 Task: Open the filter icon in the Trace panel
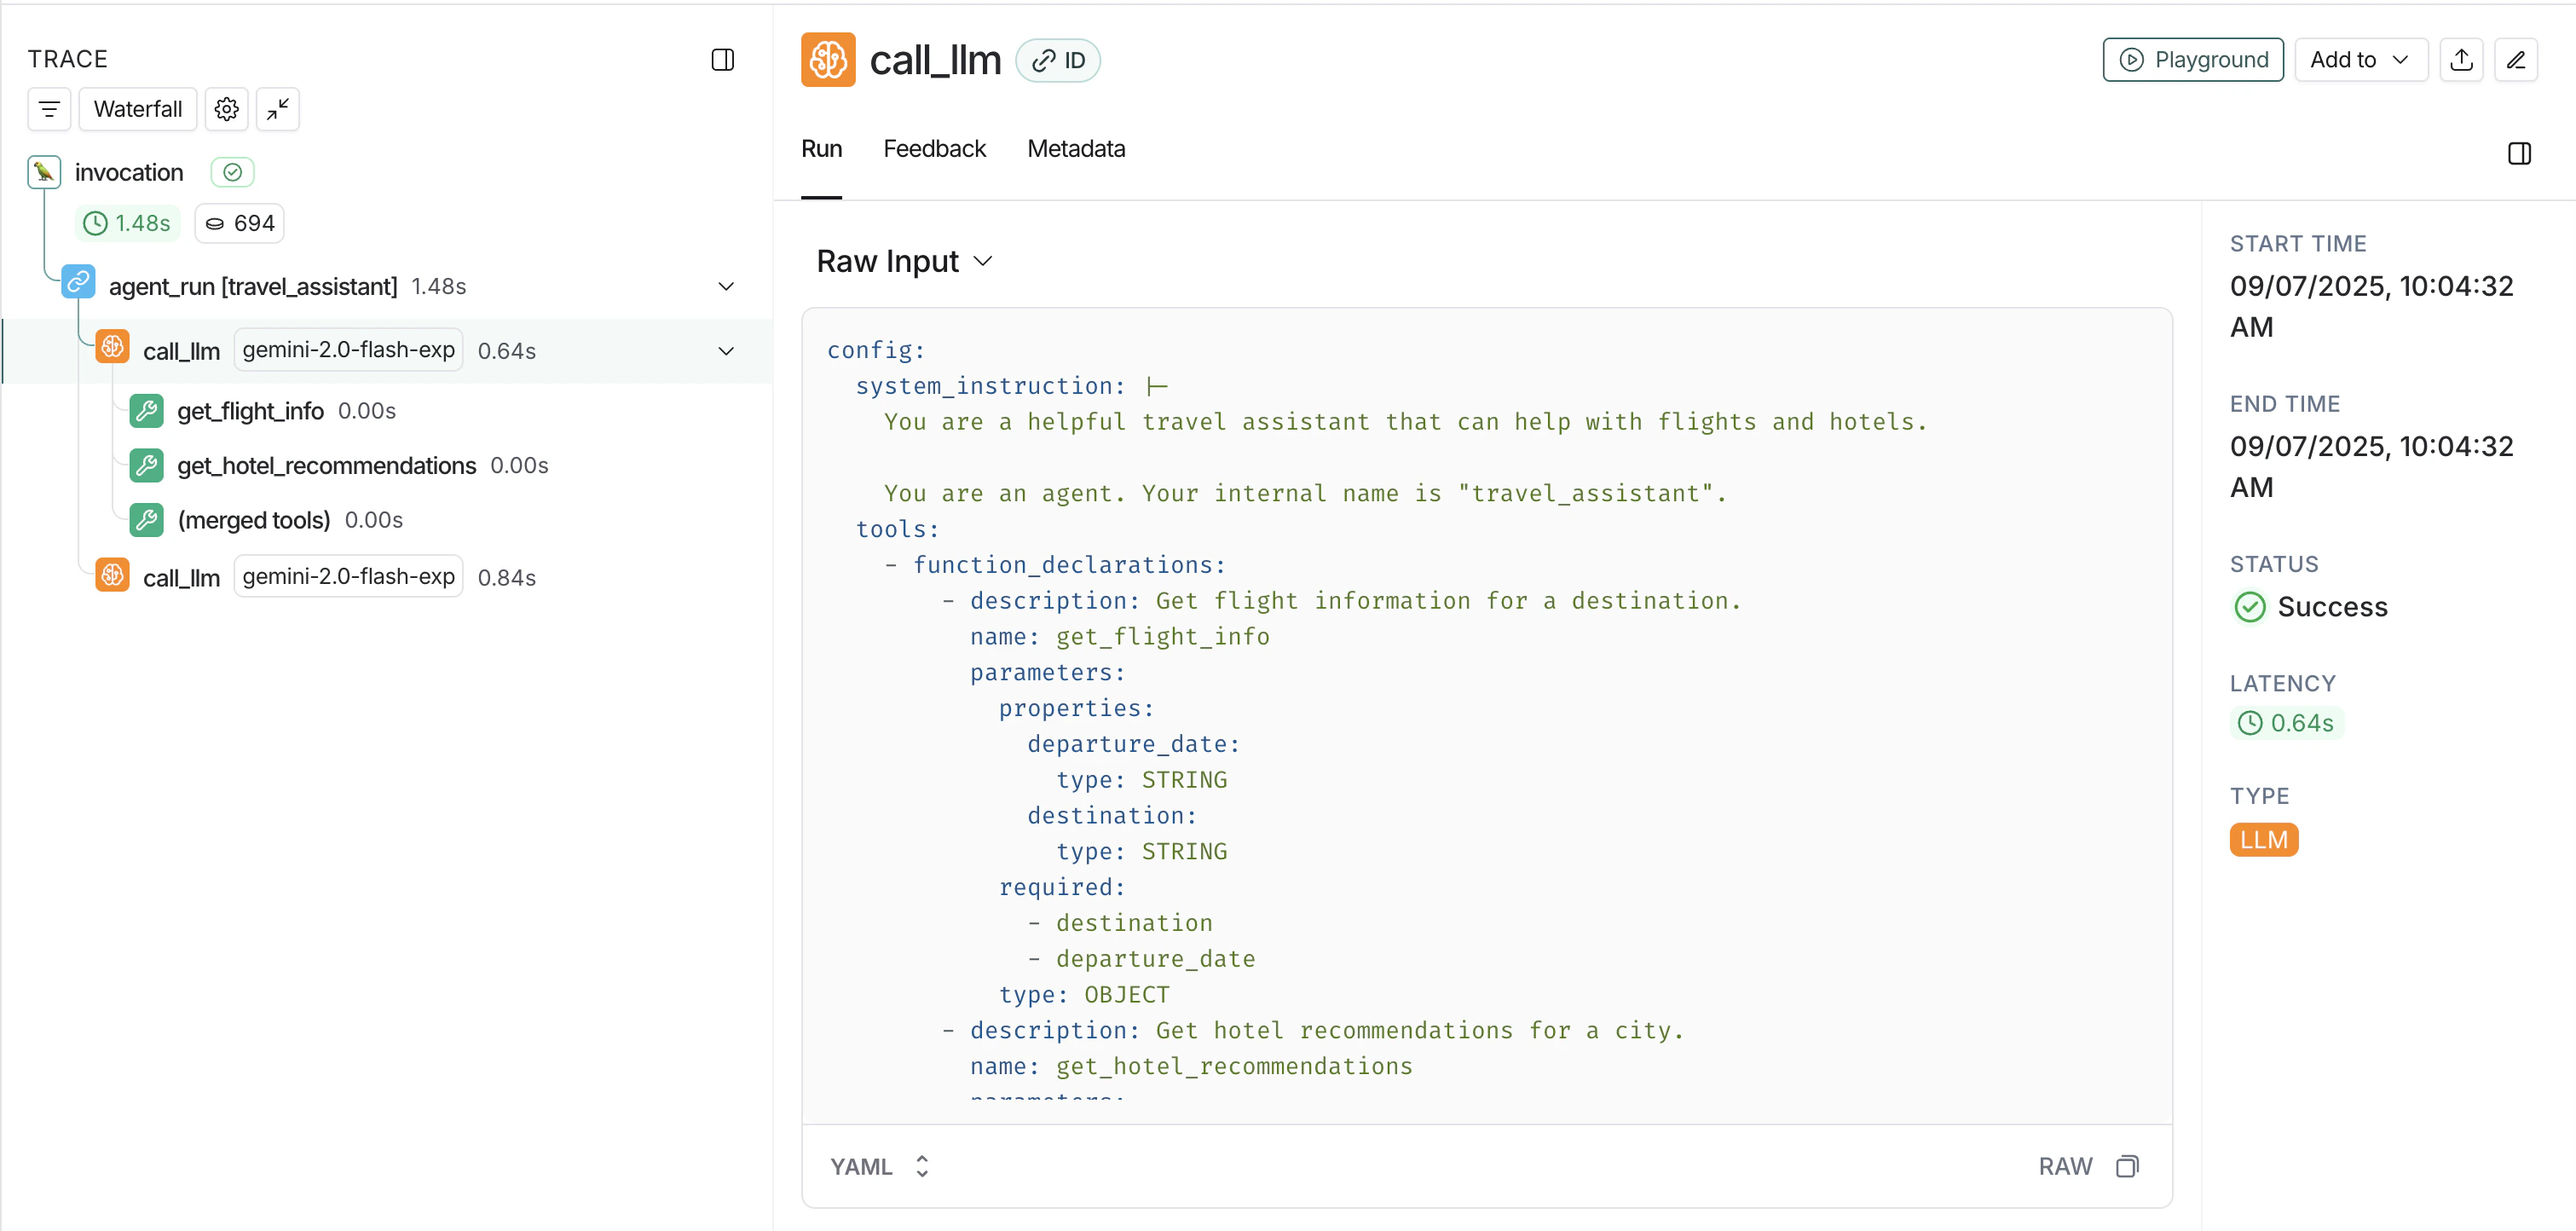(x=49, y=109)
